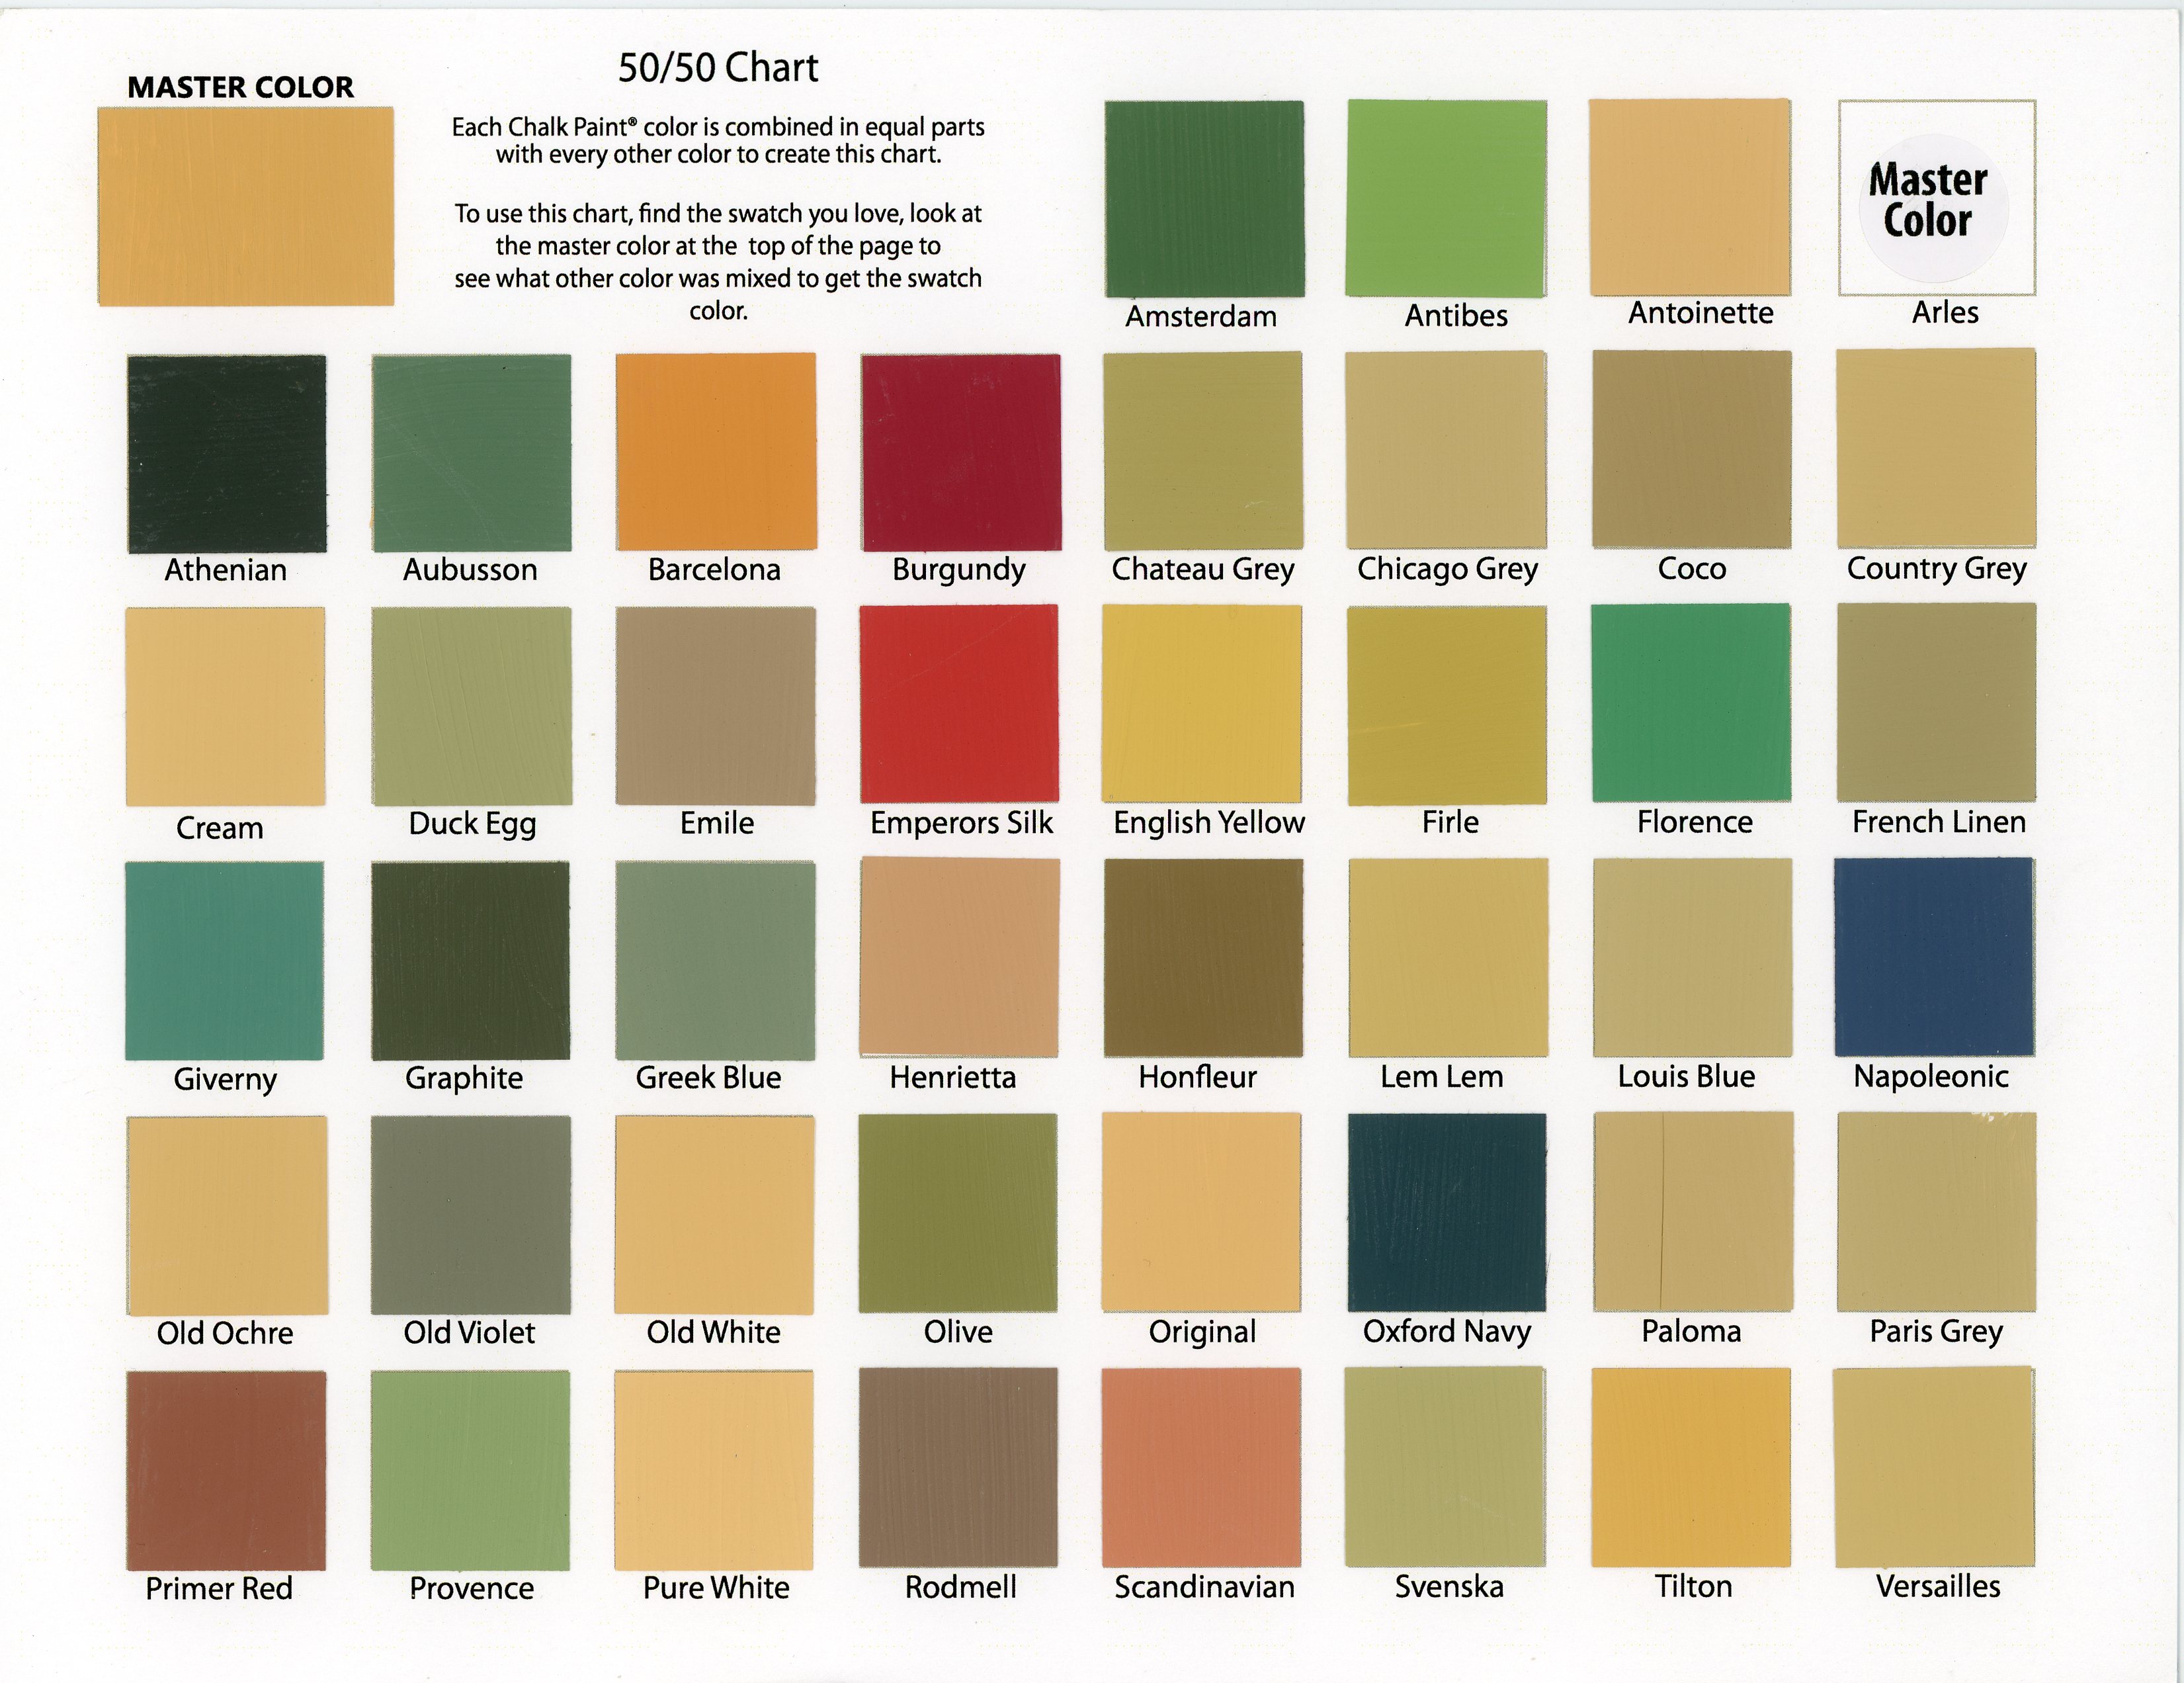
Task: Click the Graphite swatch
Action: pyautogui.click(x=471, y=961)
